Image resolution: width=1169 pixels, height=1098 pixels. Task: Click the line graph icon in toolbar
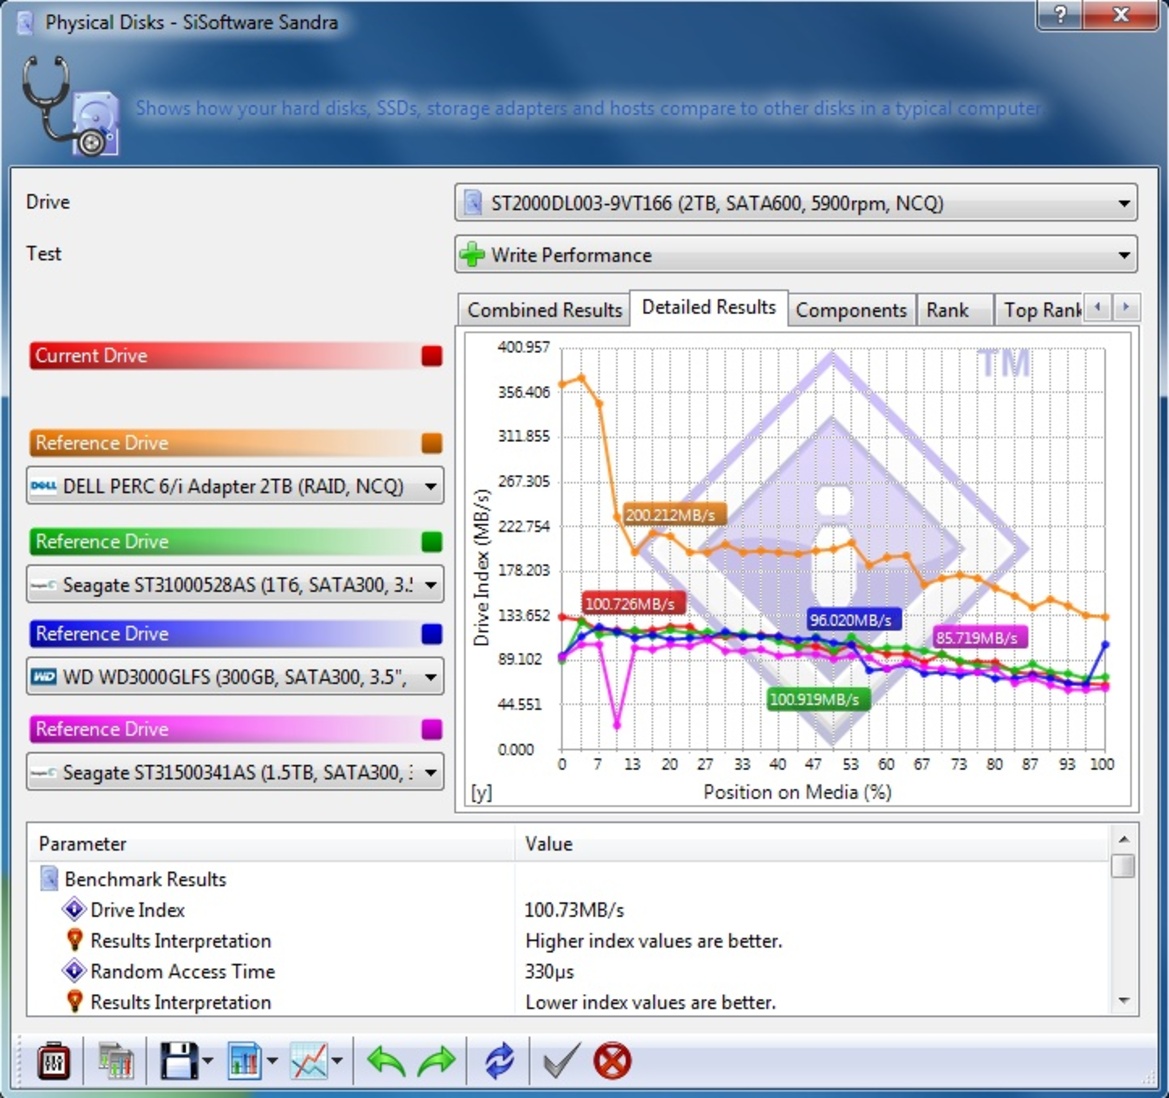pyautogui.click(x=309, y=1061)
